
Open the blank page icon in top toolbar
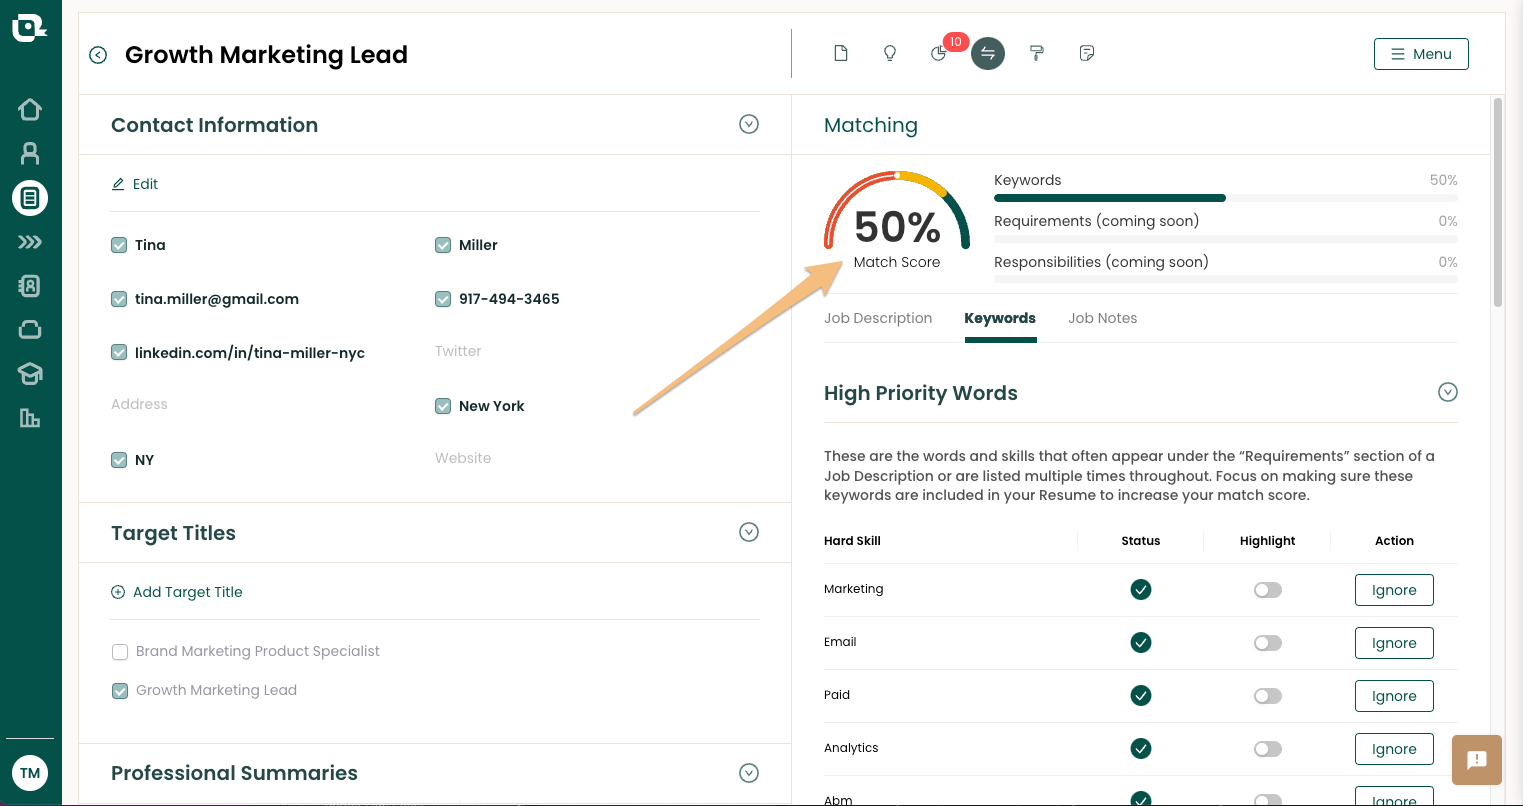click(x=841, y=53)
